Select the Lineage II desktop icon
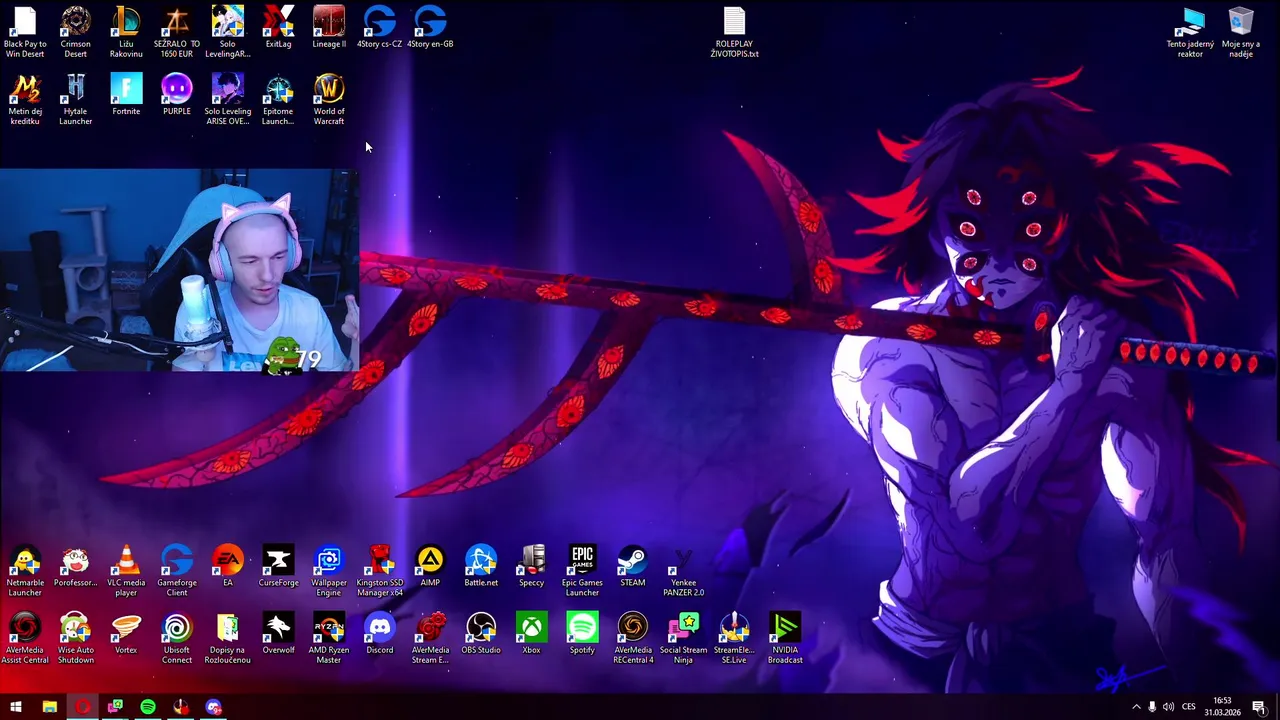Screen dimensions: 1280x720 tap(329, 28)
